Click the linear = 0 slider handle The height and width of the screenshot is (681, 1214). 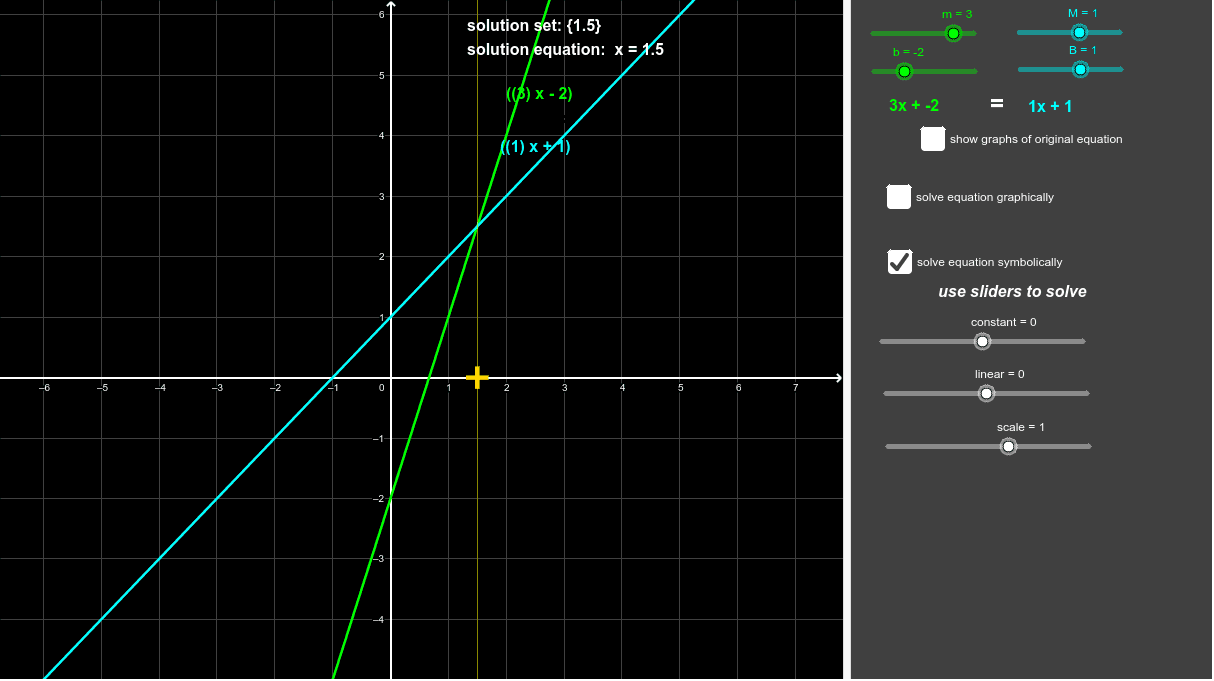coord(986,393)
